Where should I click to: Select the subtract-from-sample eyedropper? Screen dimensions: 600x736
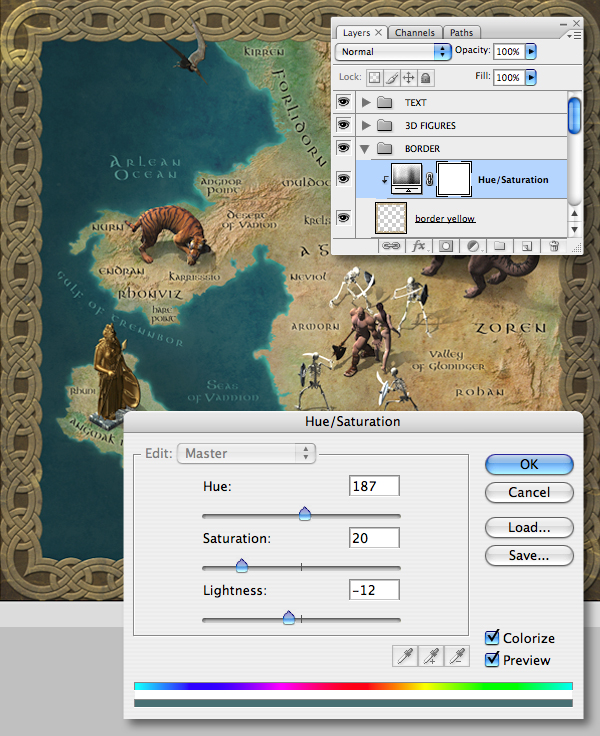pyautogui.click(x=457, y=656)
